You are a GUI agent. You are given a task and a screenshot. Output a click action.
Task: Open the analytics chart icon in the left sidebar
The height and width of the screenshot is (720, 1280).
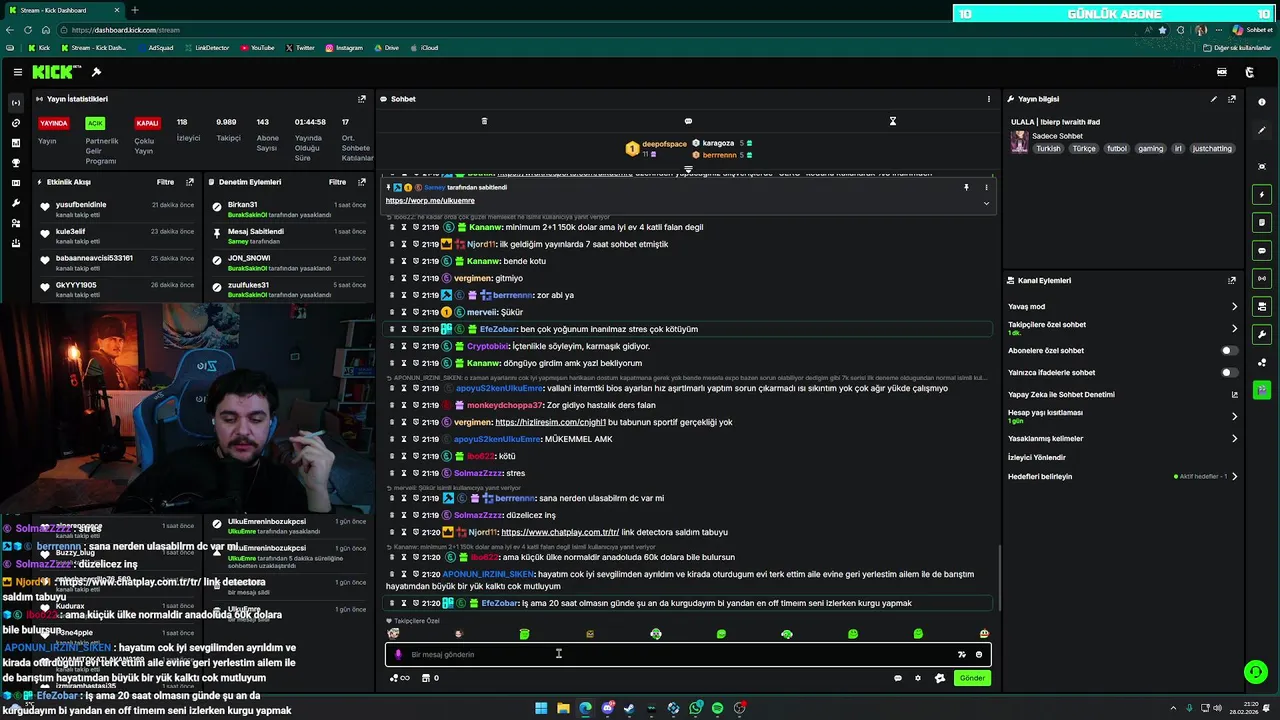pos(15,143)
